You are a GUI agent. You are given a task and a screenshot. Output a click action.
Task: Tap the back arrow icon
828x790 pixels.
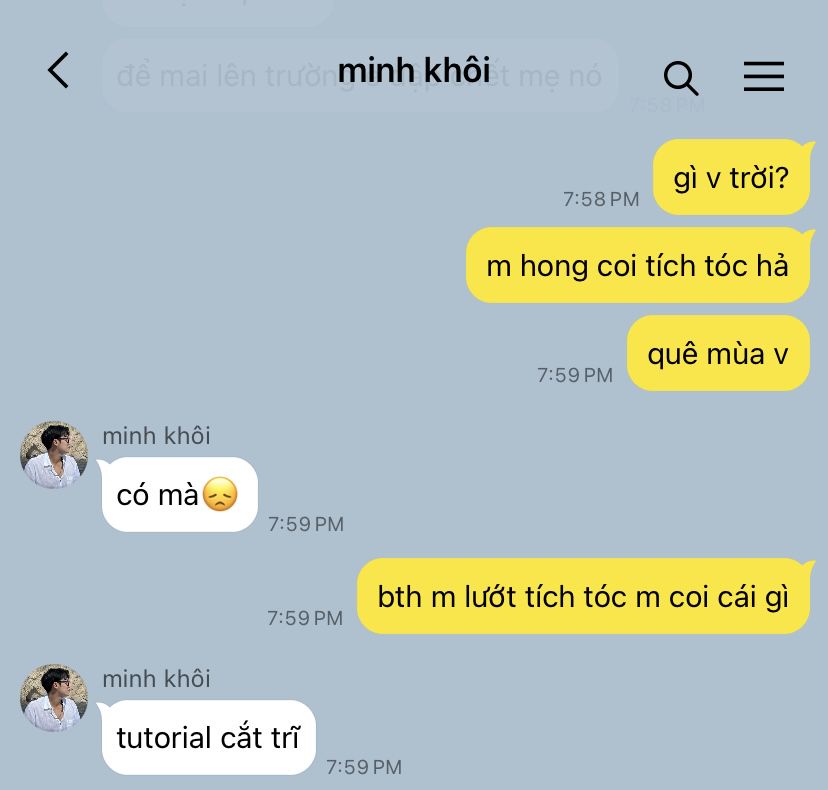[x=59, y=70]
